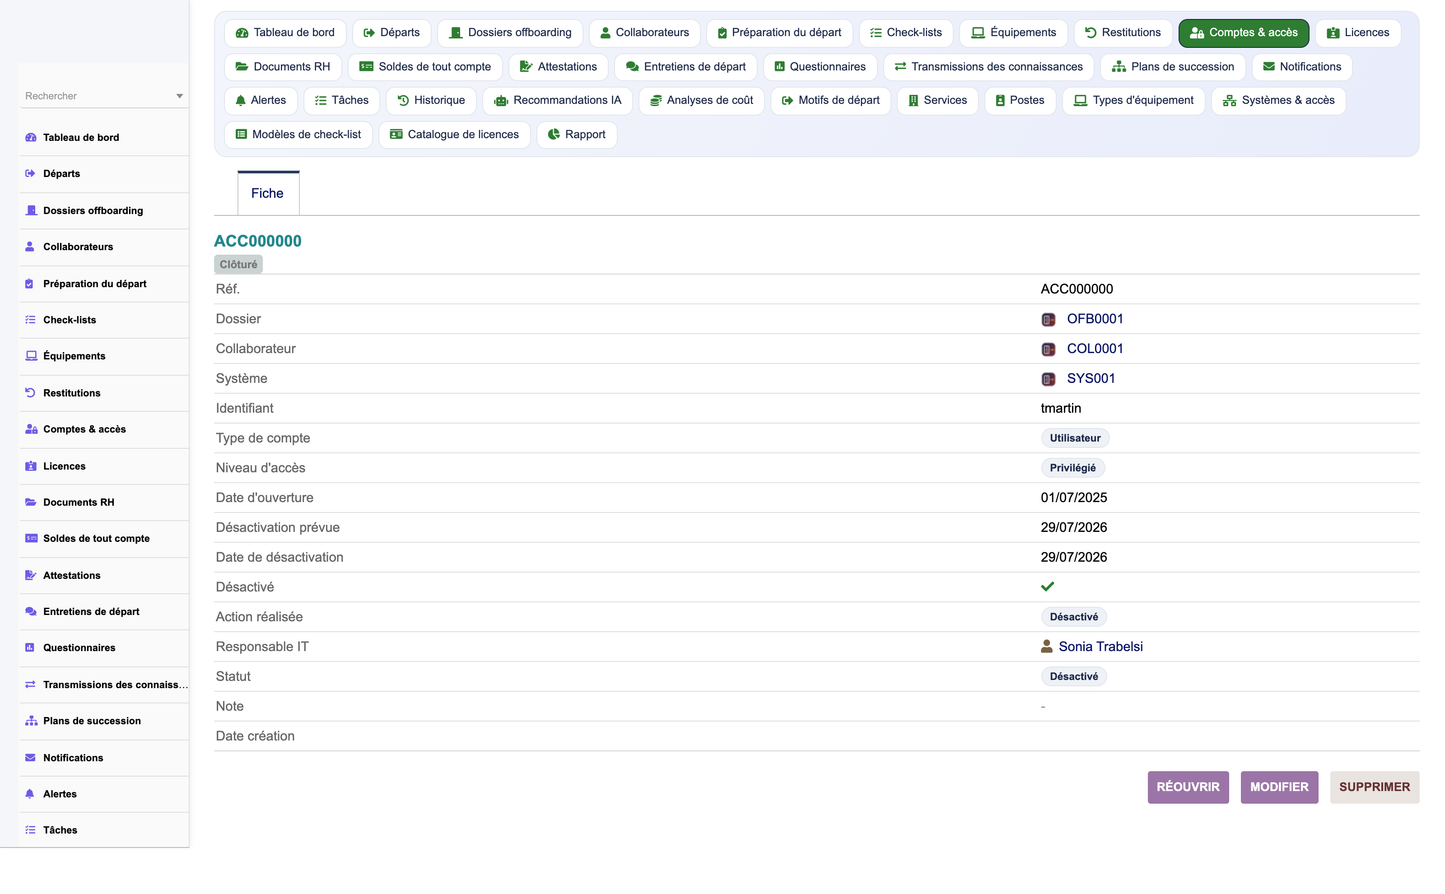Click the Check-lists sidebar icon
The width and height of the screenshot is (1445, 894).
click(x=31, y=320)
